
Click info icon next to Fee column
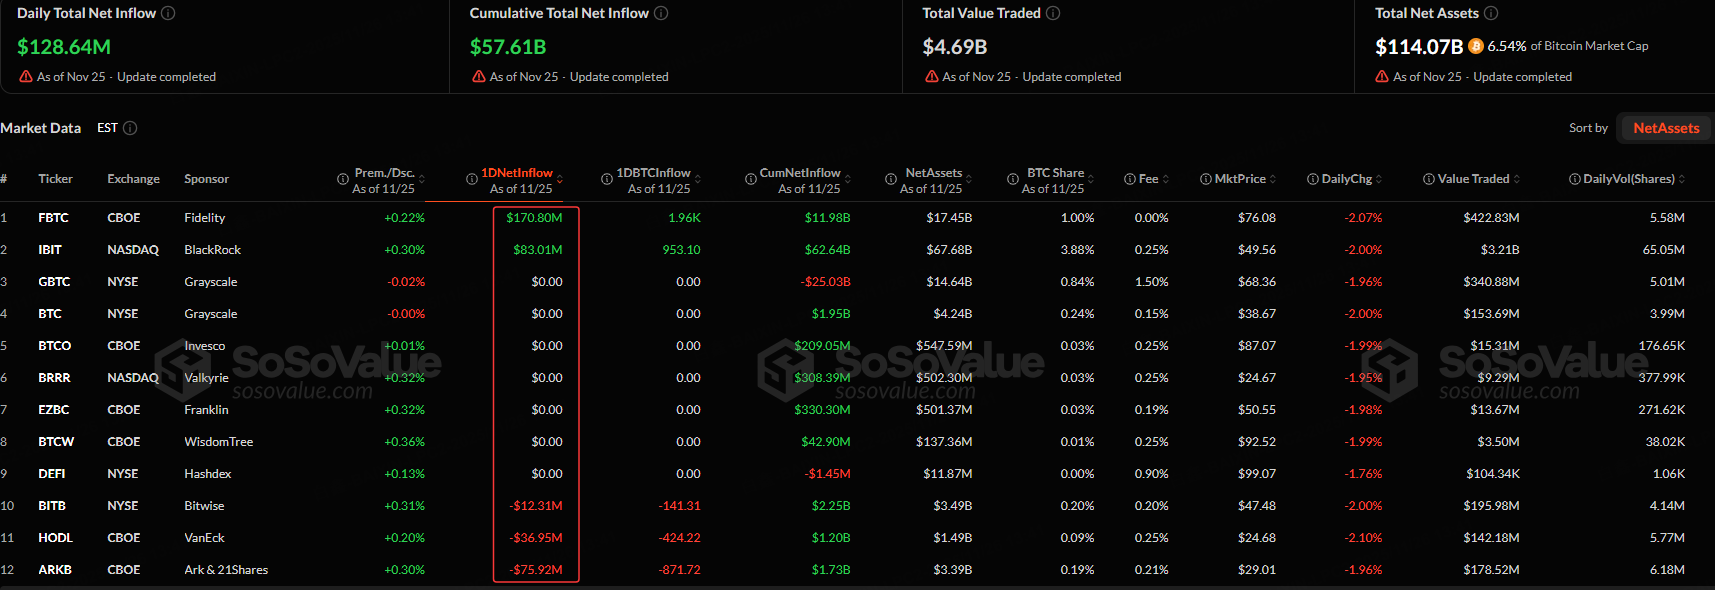point(1130,179)
